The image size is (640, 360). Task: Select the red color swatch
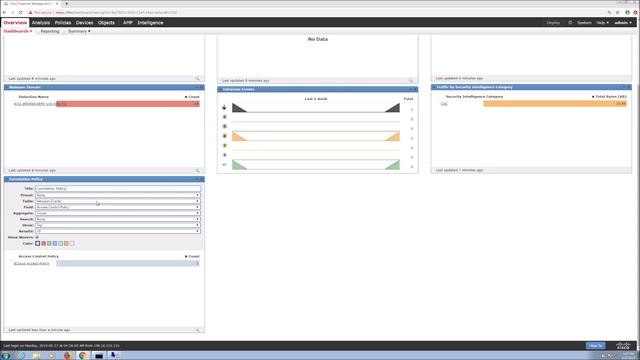click(x=43, y=243)
